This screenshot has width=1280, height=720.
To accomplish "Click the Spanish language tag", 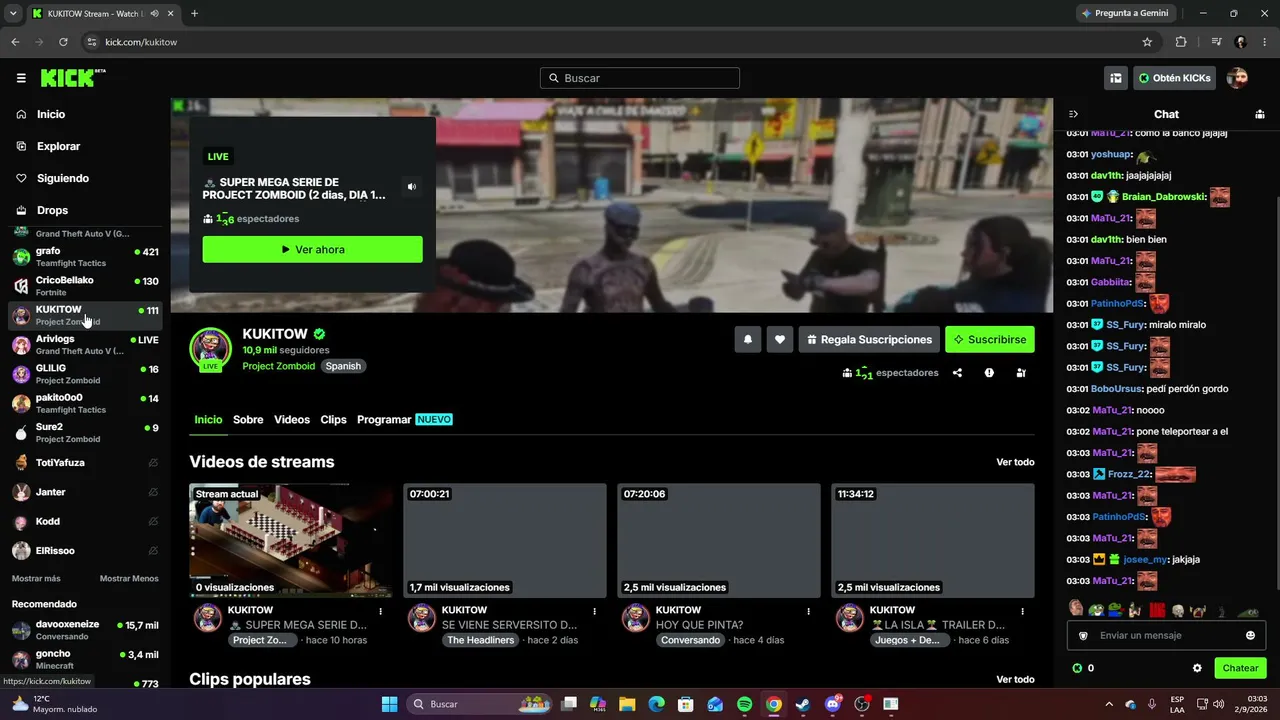I will (x=343, y=366).
